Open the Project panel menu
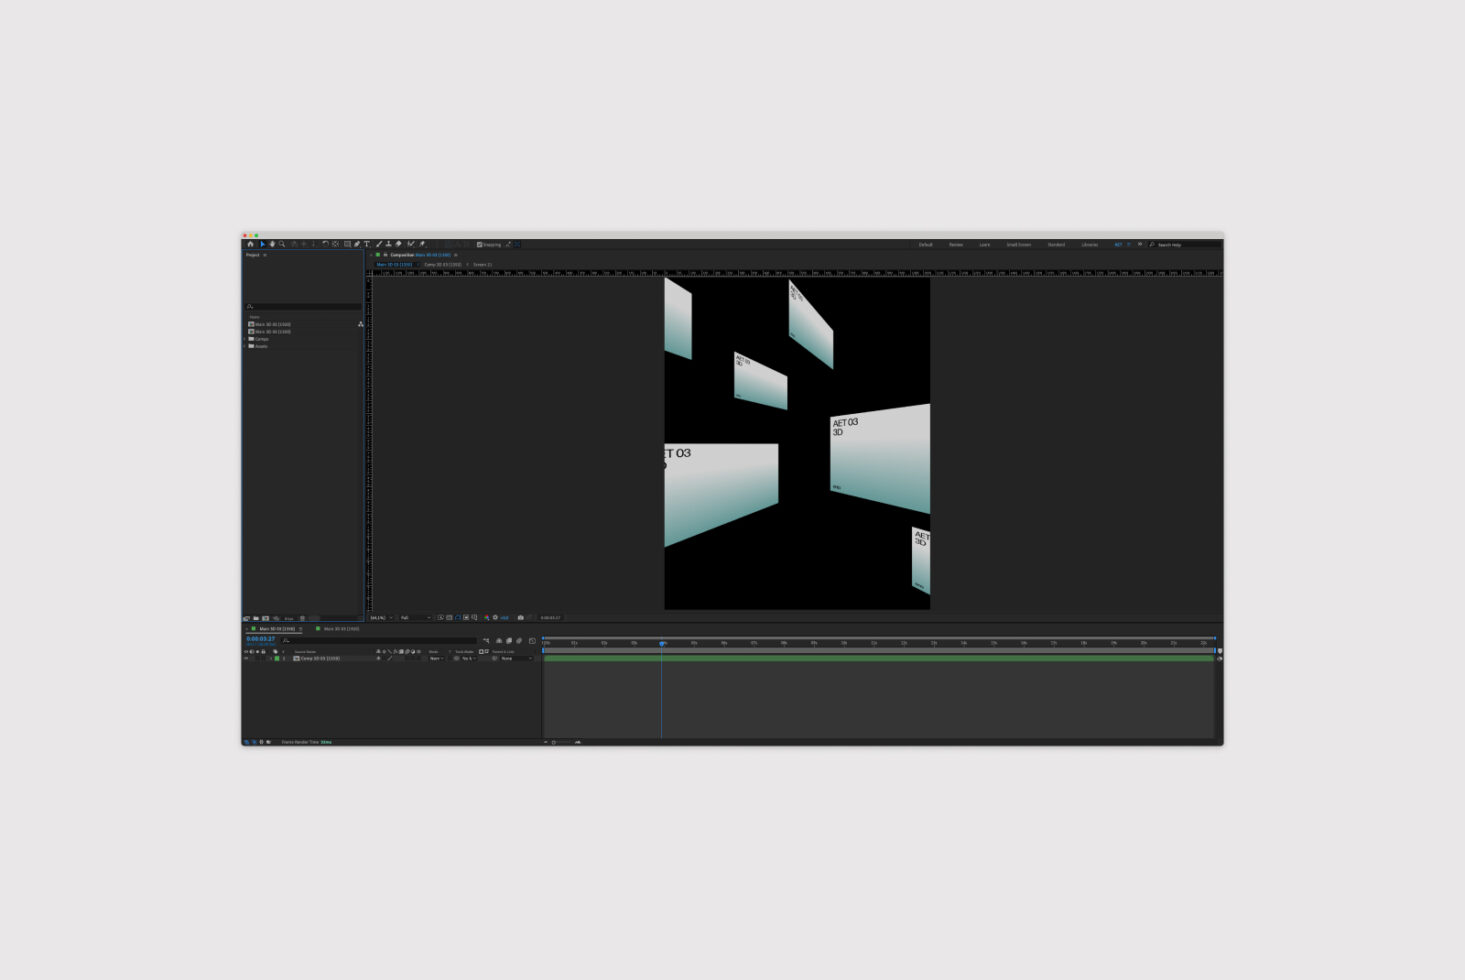 tap(265, 255)
